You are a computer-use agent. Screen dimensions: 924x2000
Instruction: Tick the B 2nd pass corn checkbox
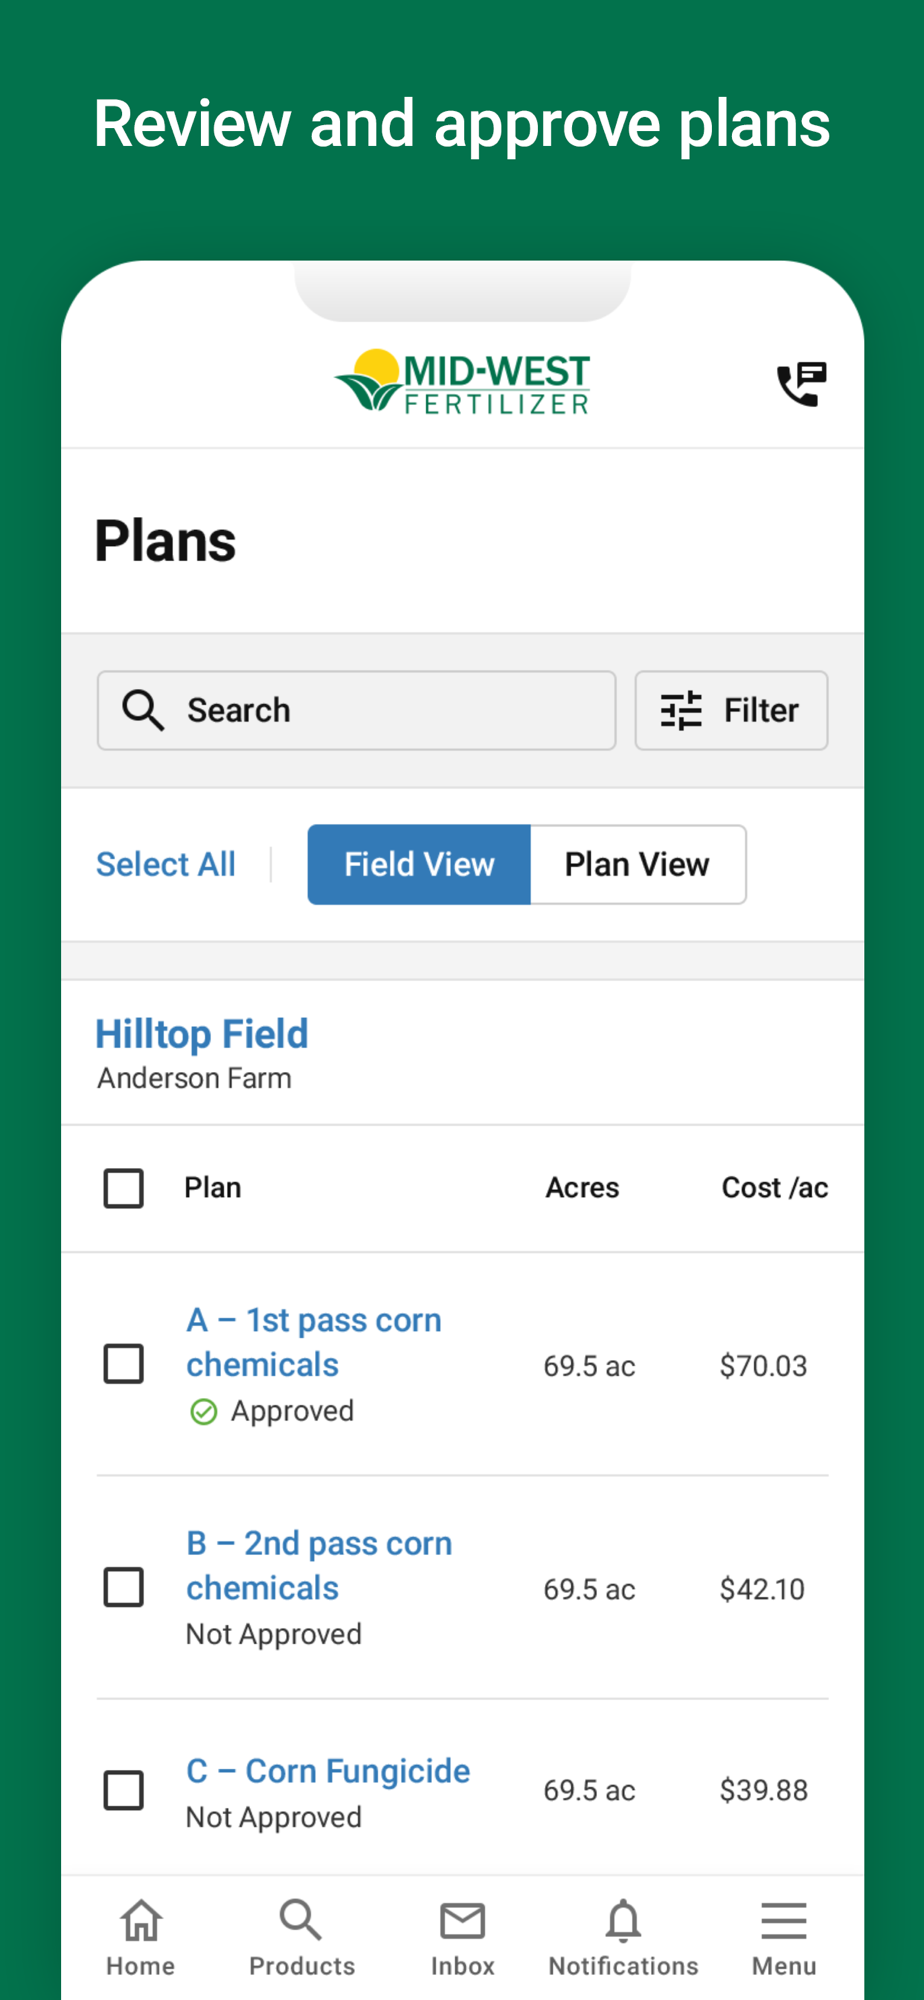coord(124,1587)
